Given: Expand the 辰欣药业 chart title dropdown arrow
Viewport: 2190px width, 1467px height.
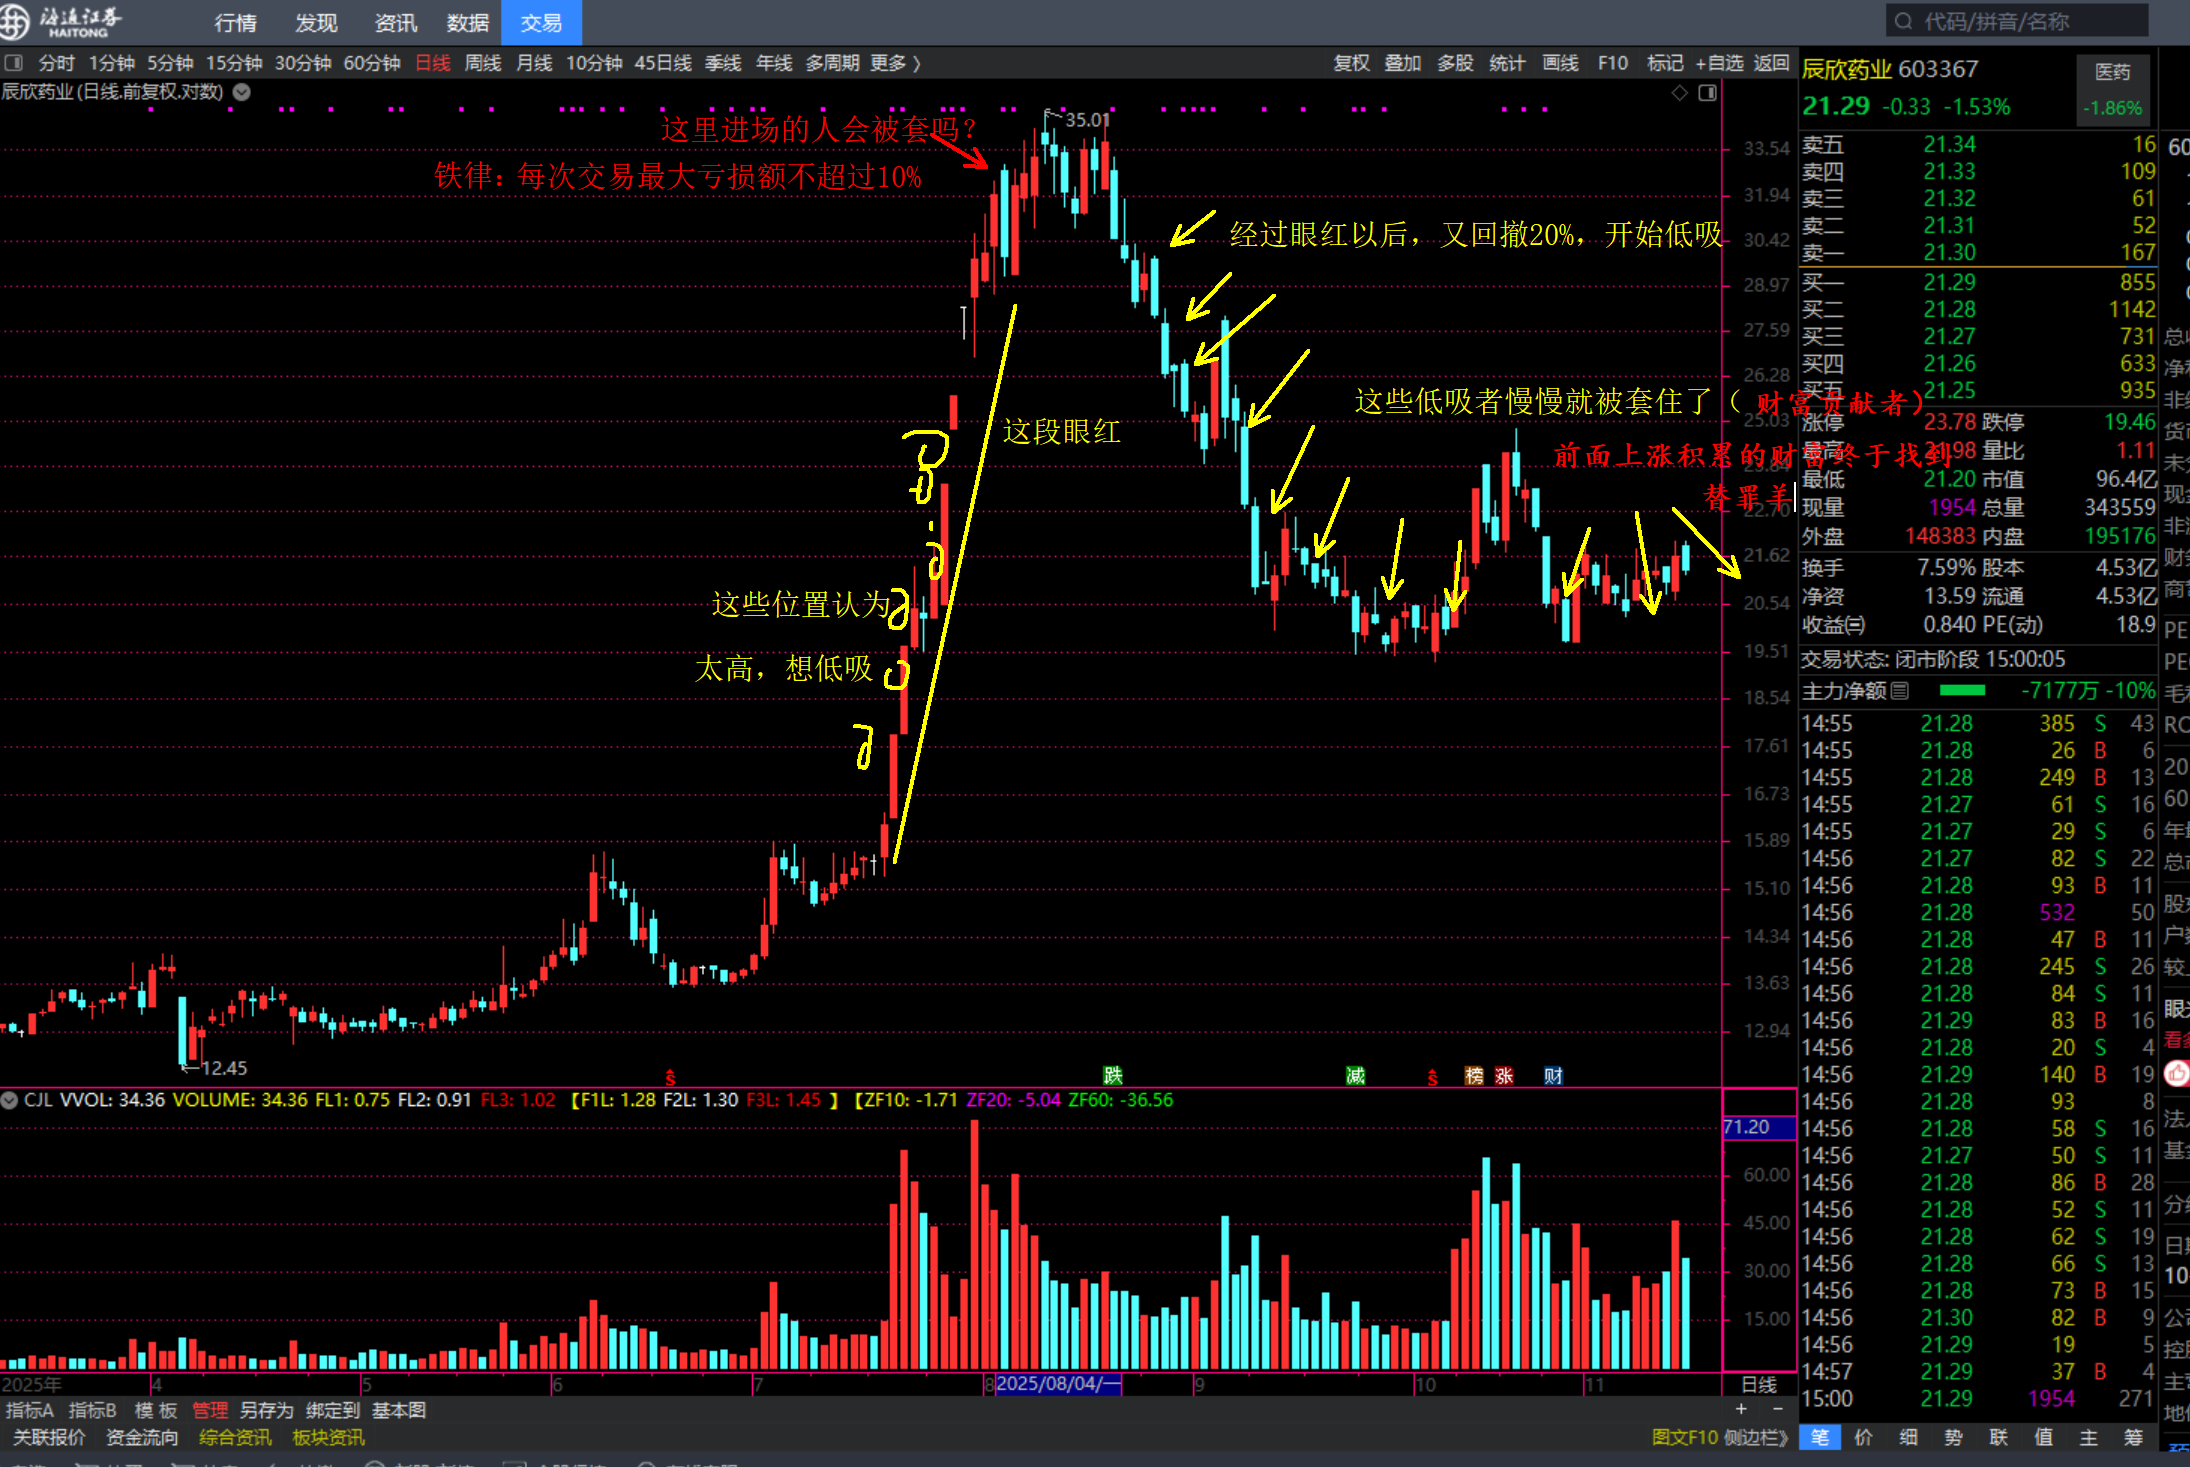Looking at the screenshot, I should pos(242,92).
